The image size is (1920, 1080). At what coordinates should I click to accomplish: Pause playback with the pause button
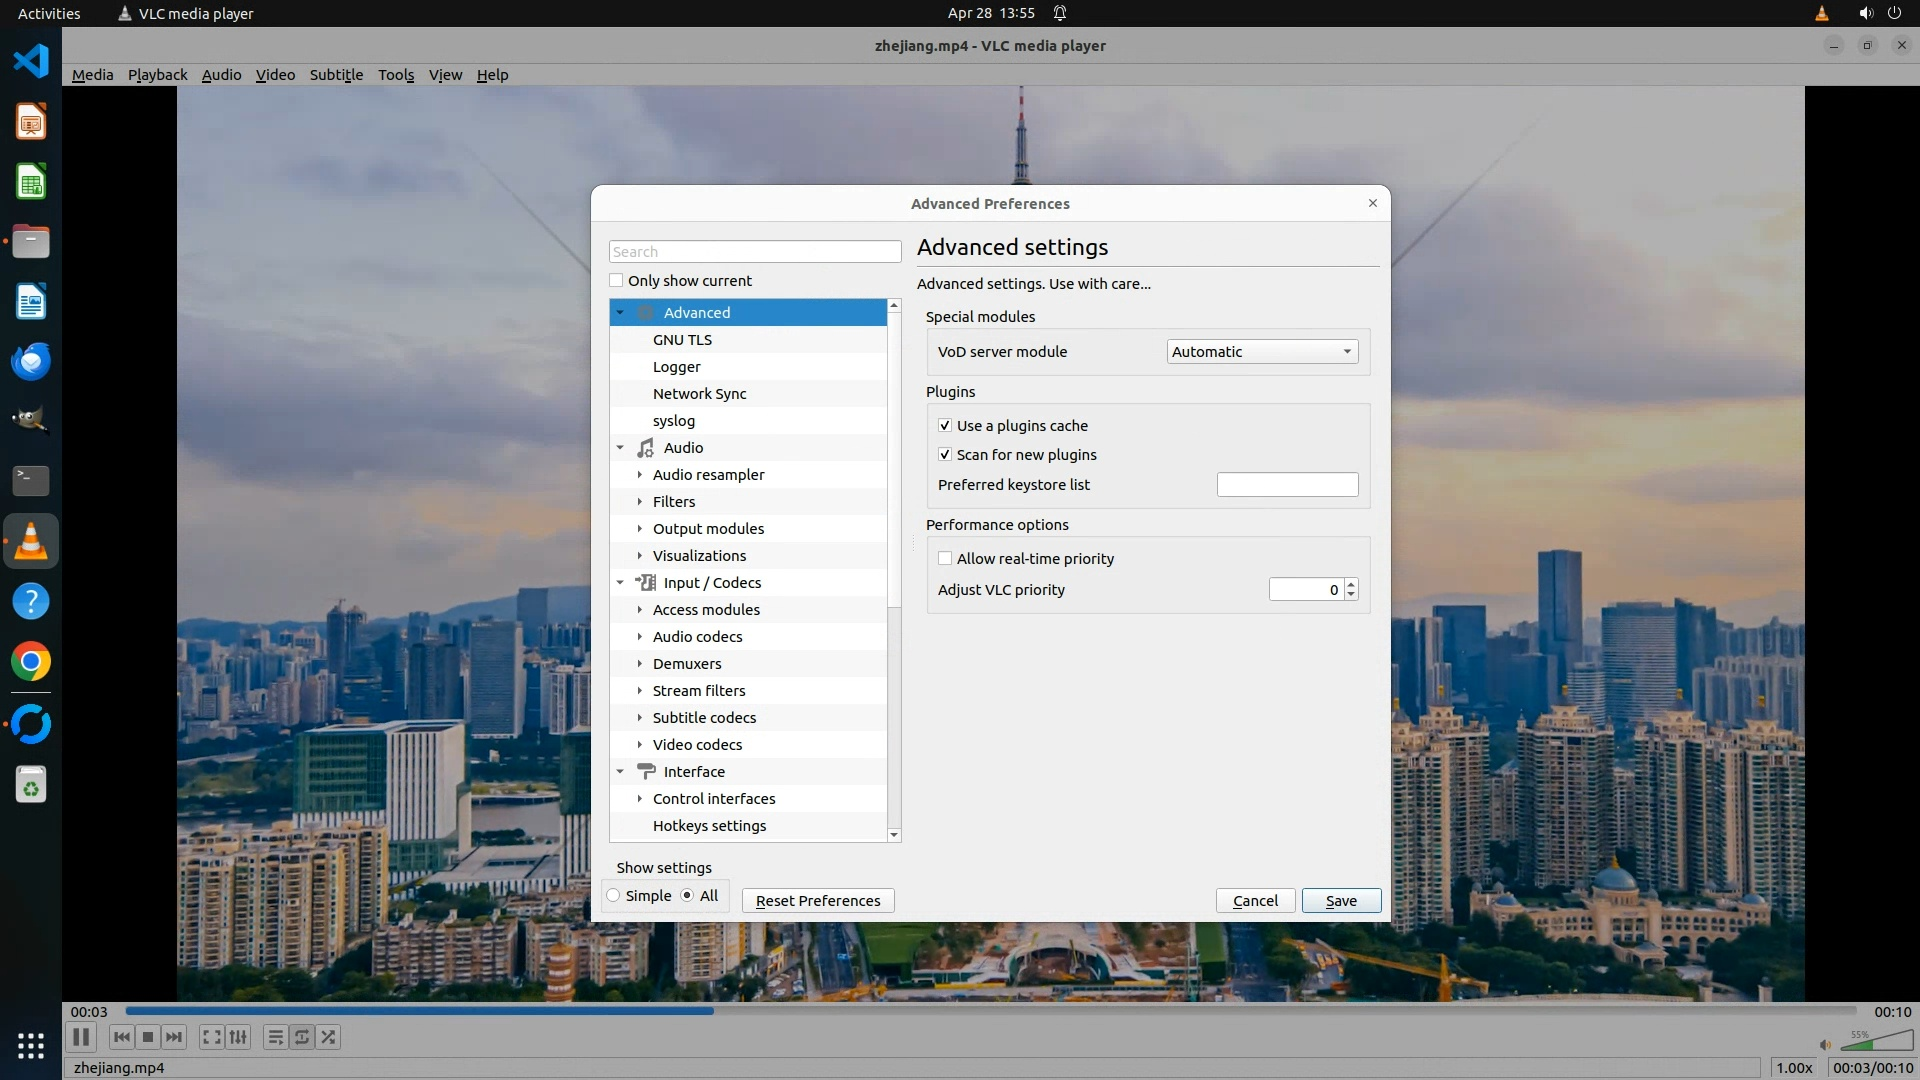coord(81,1037)
